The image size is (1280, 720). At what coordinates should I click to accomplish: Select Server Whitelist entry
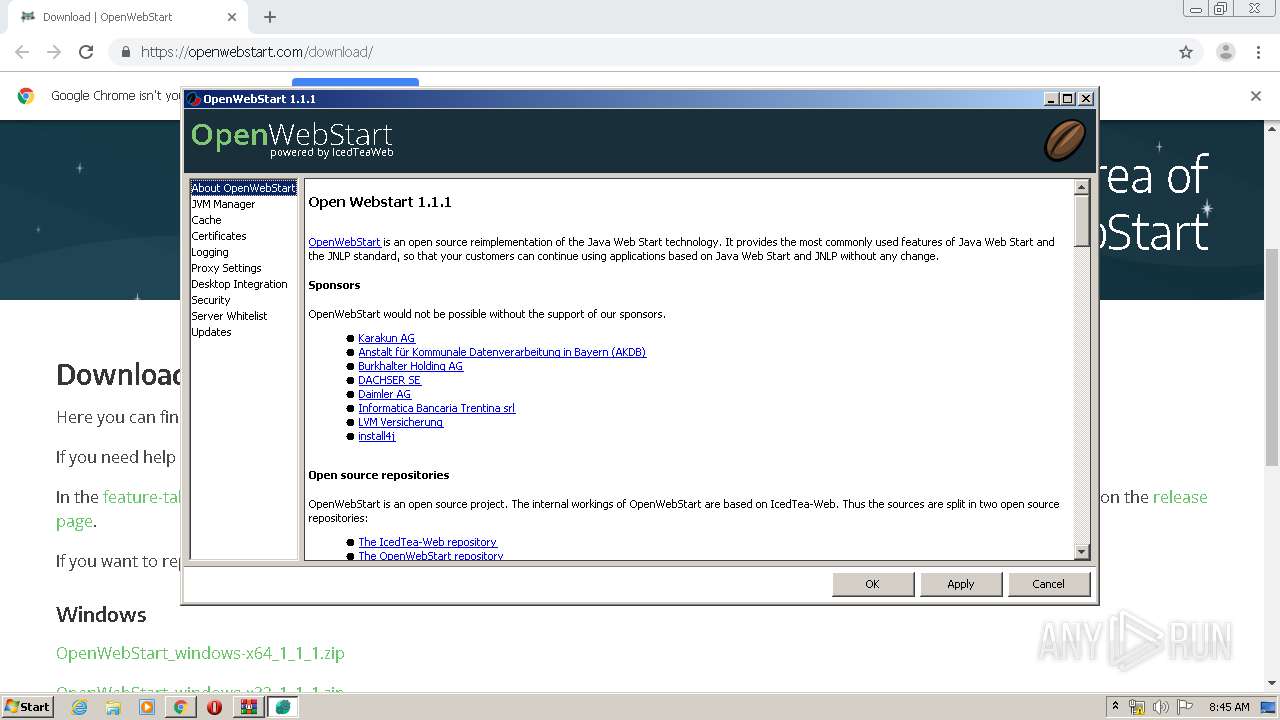[230, 316]
